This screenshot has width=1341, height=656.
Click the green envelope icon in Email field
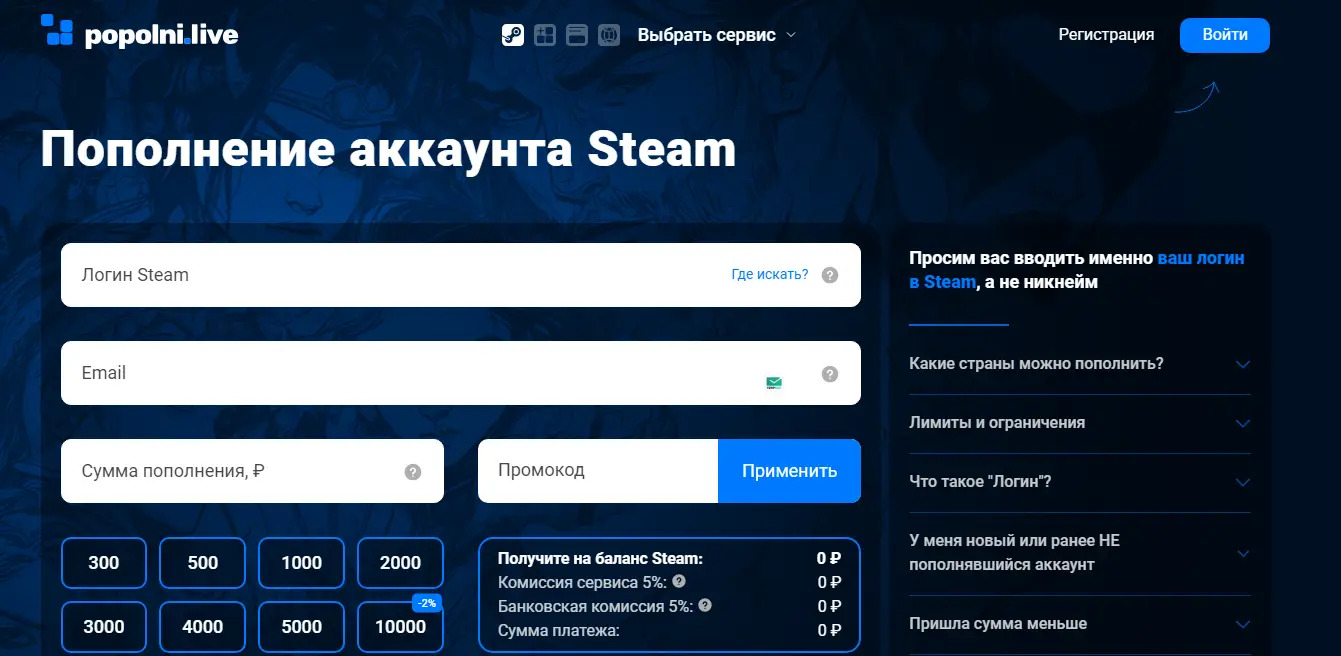[x=774, y=382]
